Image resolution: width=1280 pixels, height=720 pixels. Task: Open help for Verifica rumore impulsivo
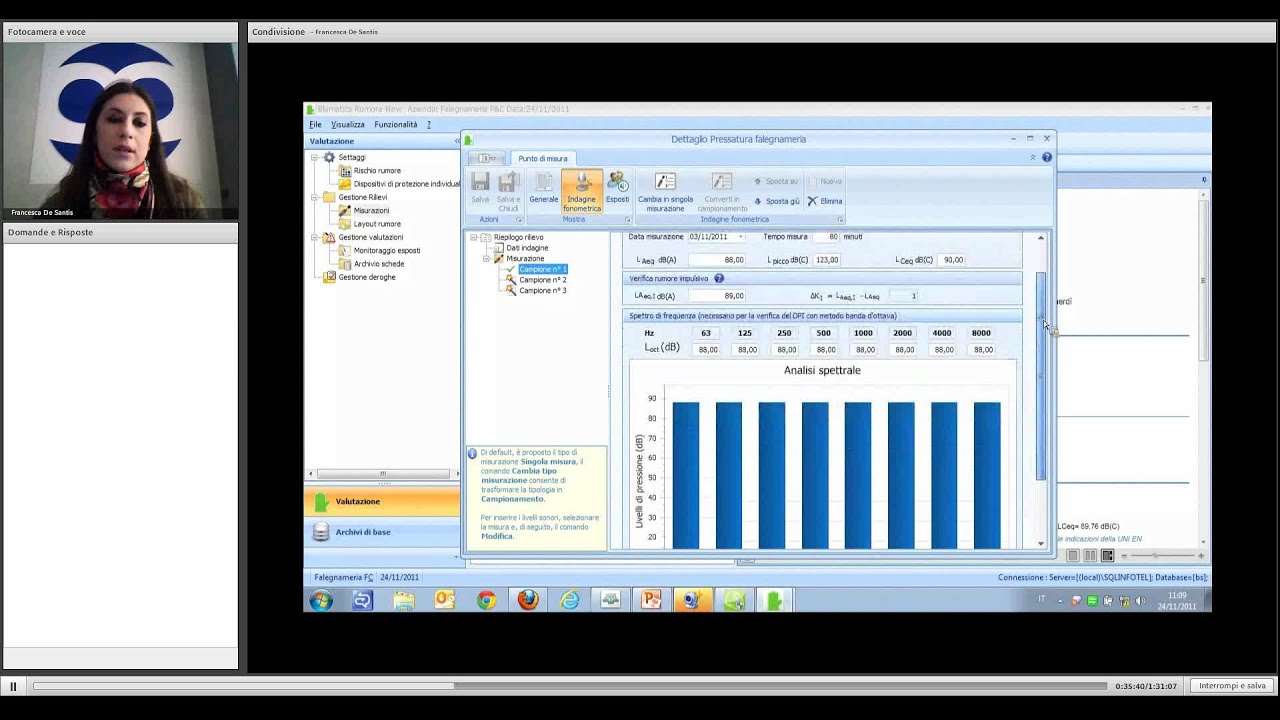(718, 278)
